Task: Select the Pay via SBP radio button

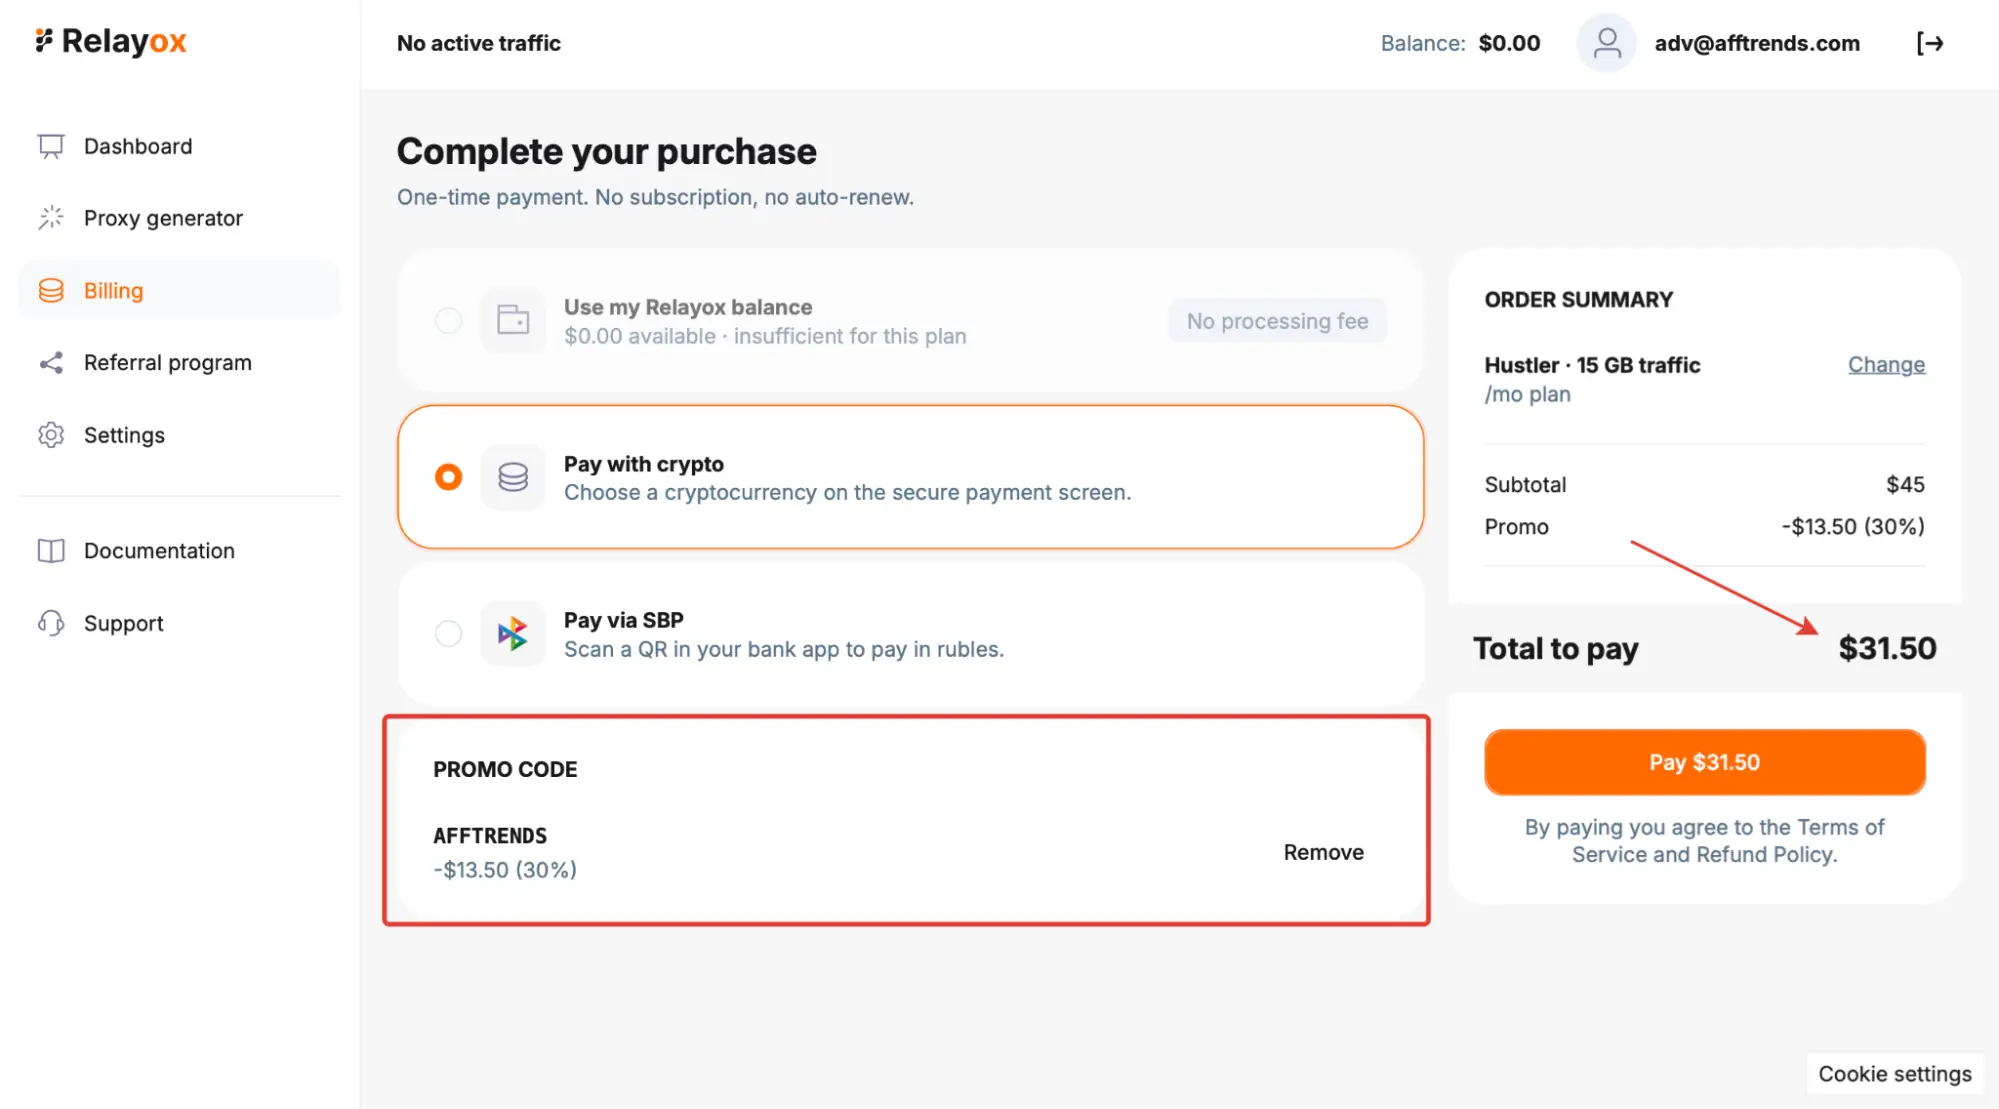Action: tap(448, 633)
